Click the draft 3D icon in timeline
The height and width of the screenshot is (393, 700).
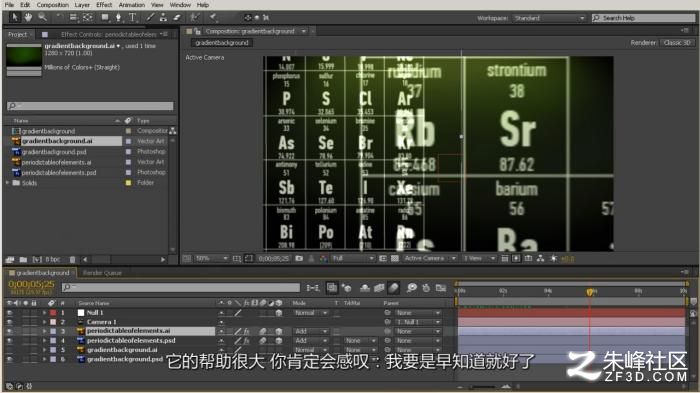346,288
